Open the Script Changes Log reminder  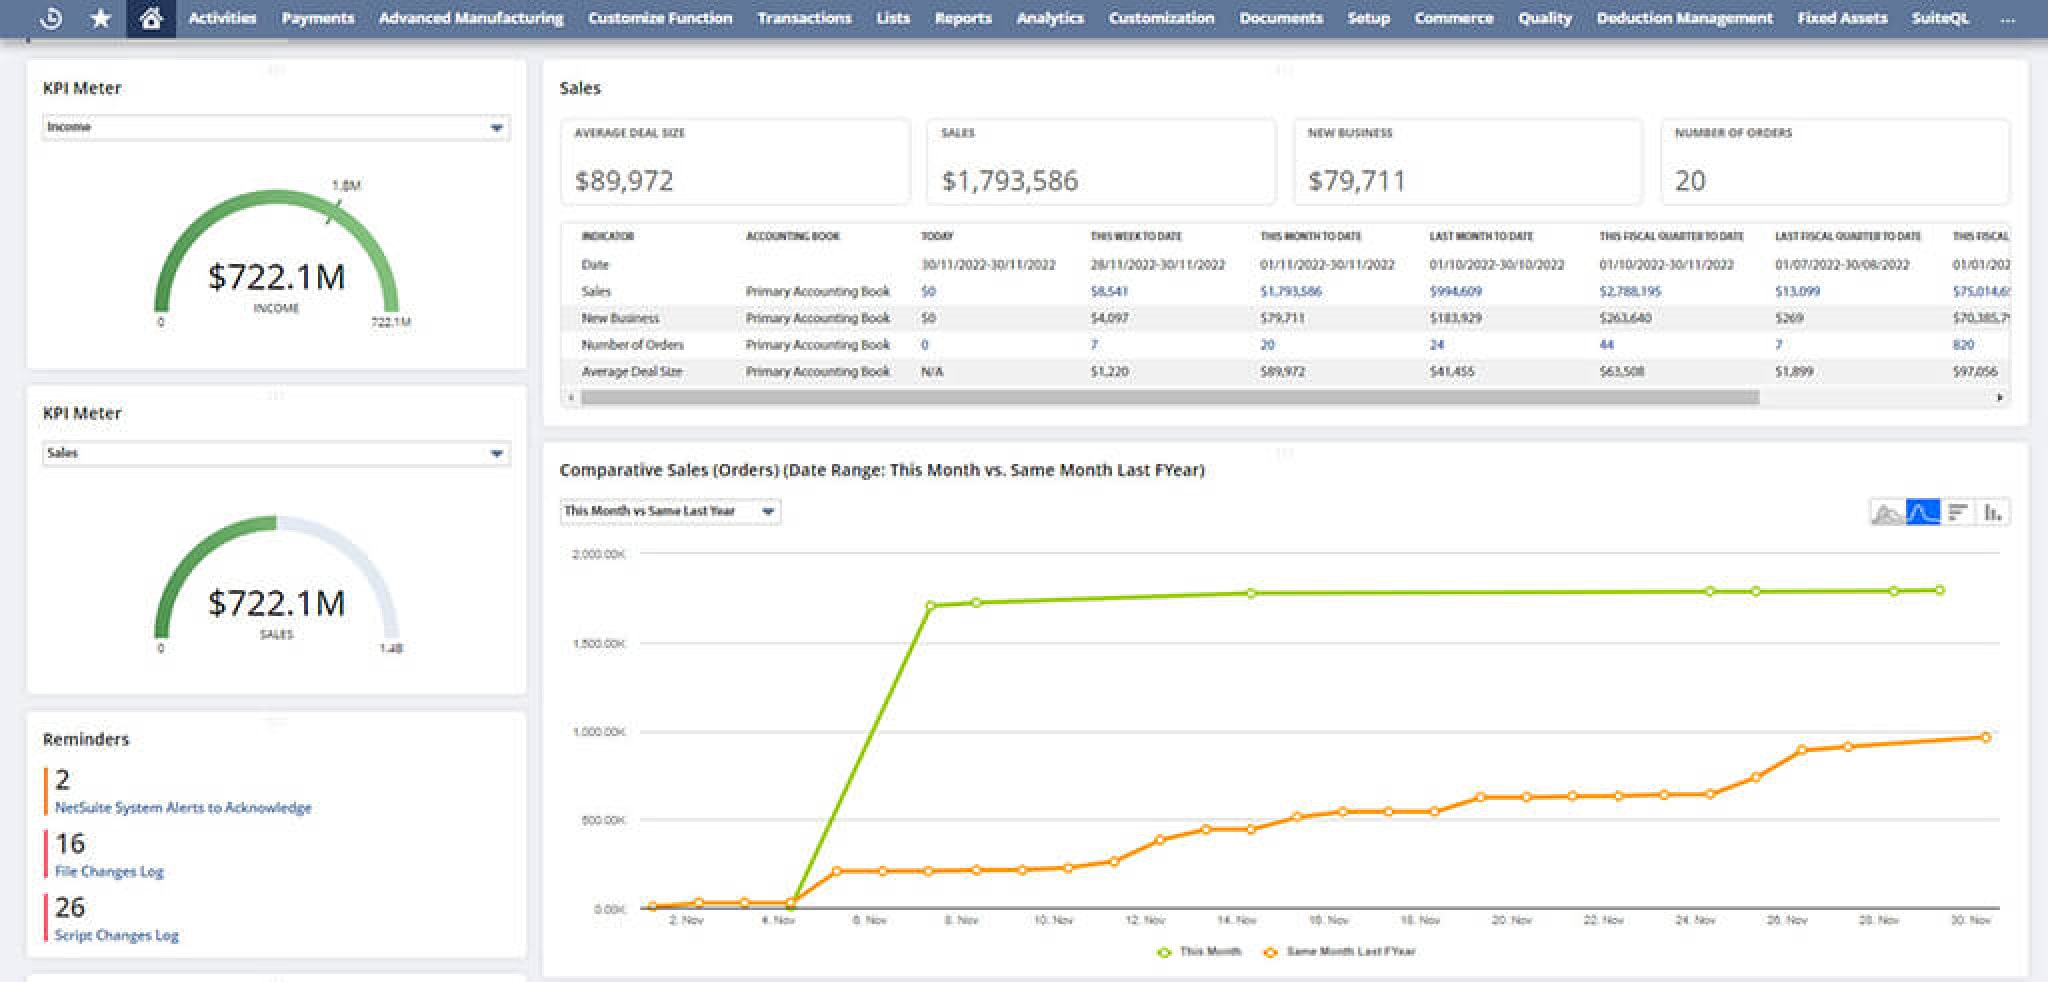coord(117,936)
